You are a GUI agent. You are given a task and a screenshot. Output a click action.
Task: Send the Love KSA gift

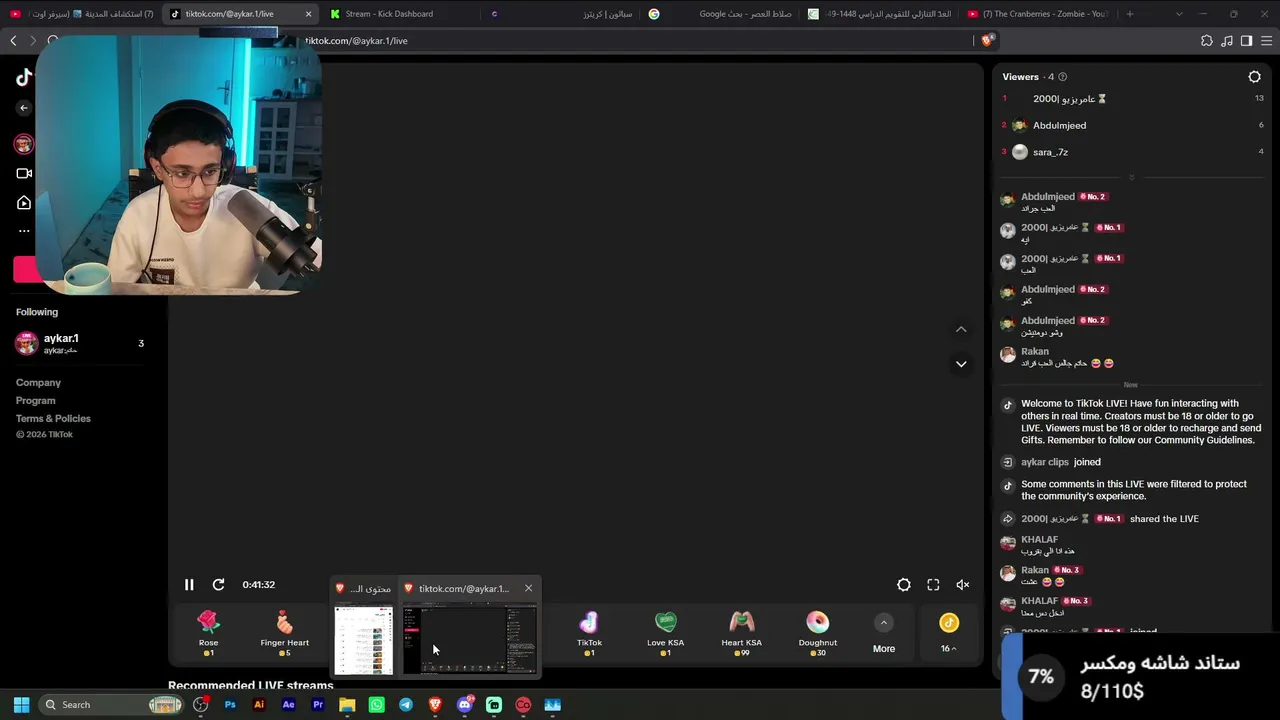pyautogui.click(x=665, y=634)
